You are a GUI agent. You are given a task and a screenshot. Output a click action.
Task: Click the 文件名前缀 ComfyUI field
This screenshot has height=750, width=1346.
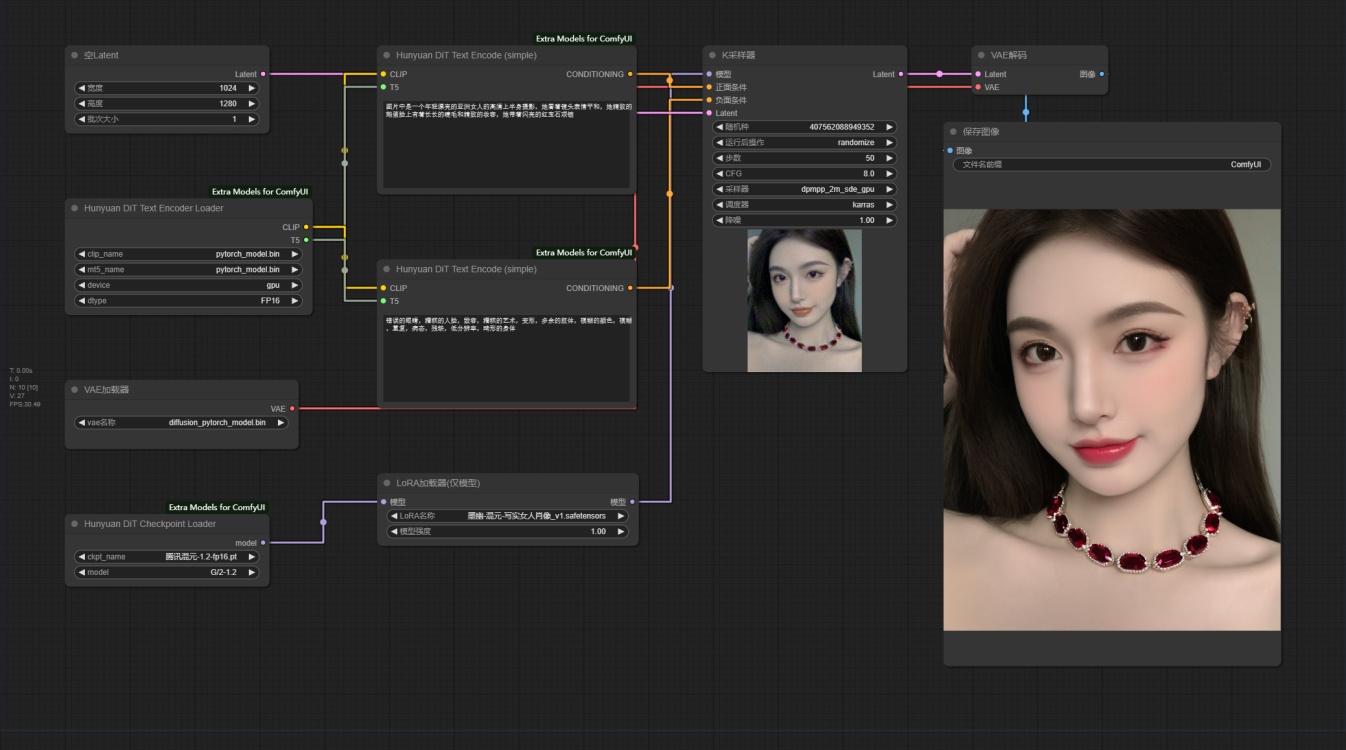tap(1112, 165)
